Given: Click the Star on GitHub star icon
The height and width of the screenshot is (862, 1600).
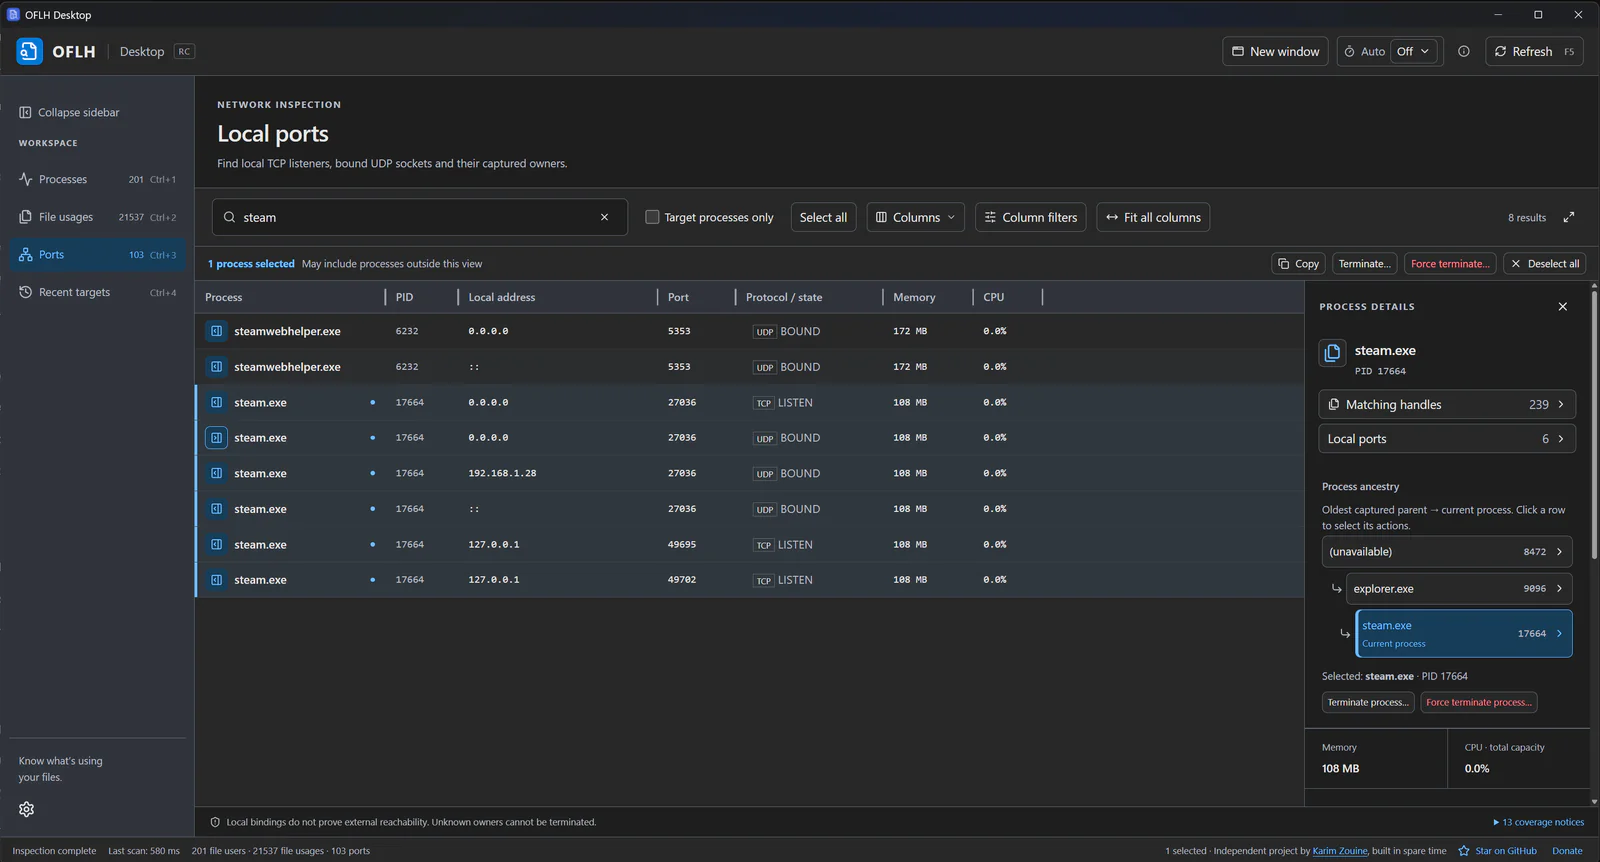Looking at the screenshot, I should [x=1464, y=851].
